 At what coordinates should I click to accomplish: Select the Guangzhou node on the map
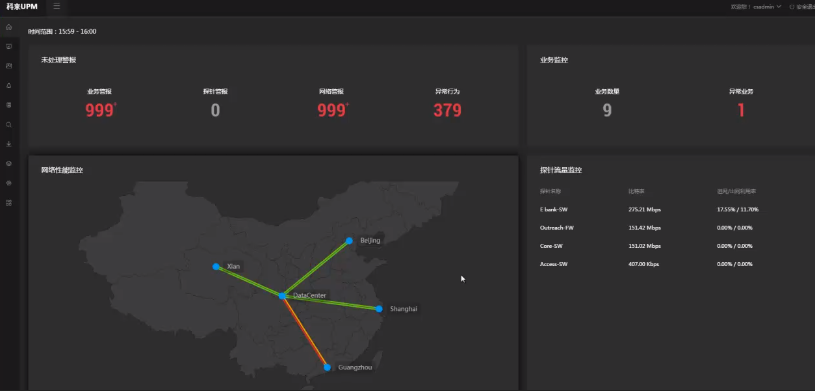[327, 367]
